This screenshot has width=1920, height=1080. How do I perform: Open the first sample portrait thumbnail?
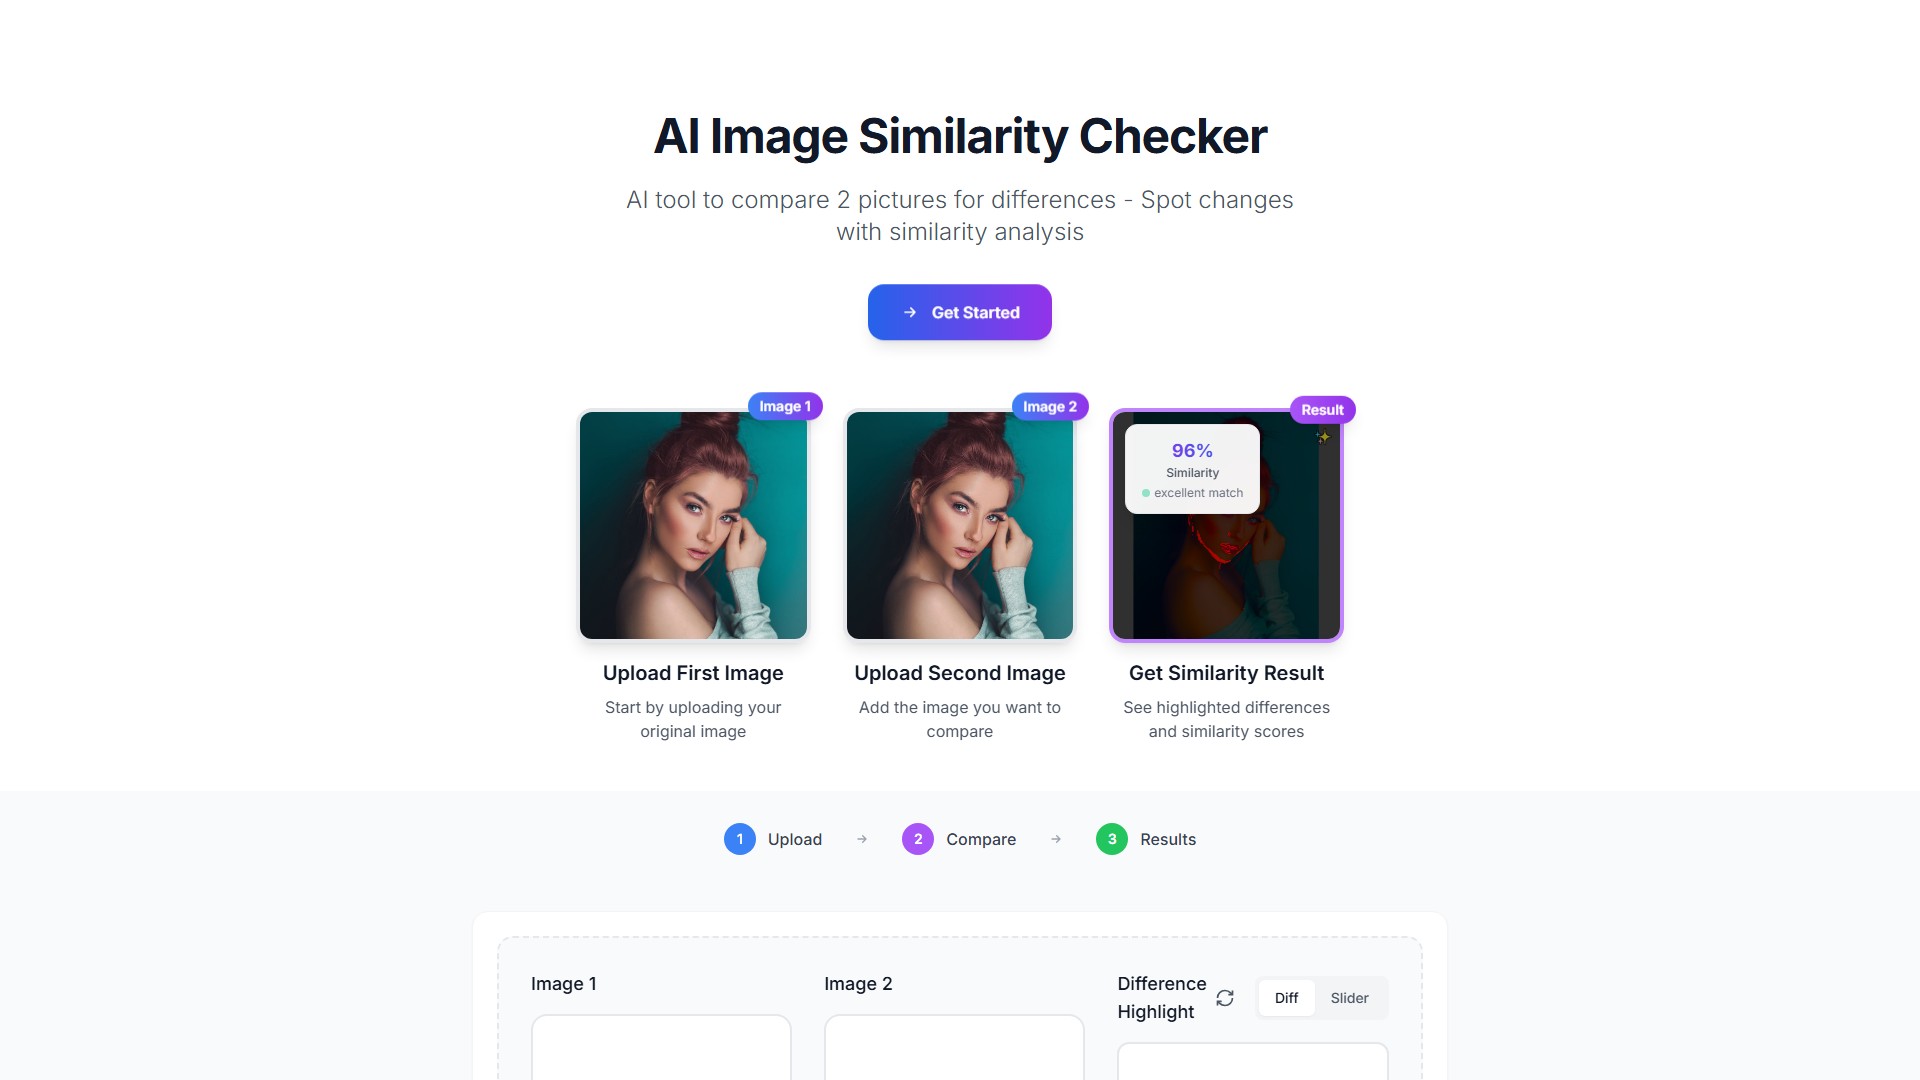click(693, 525)
